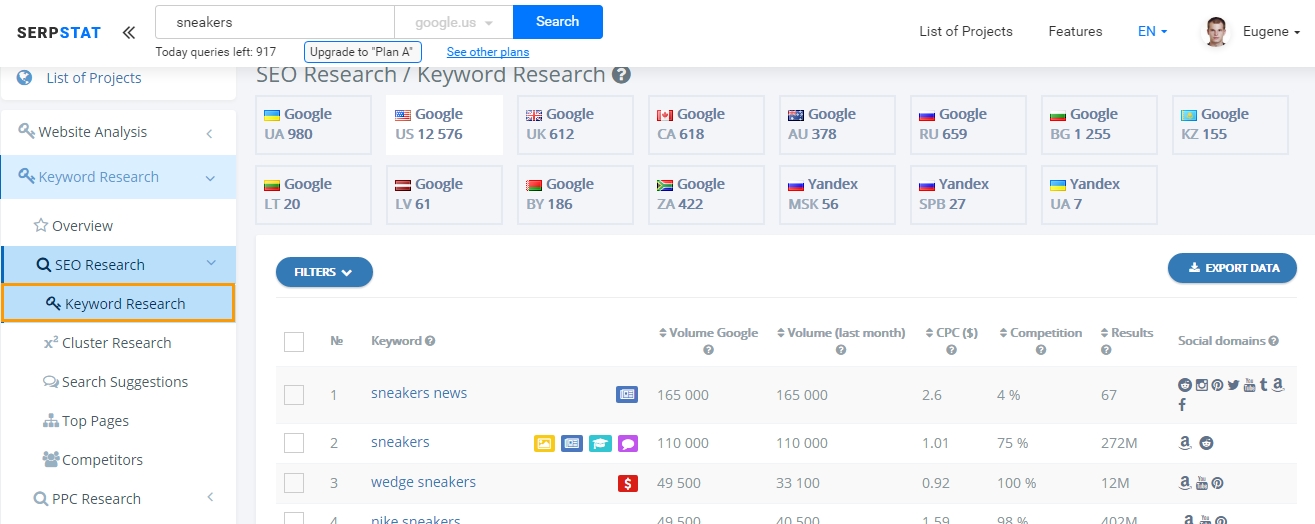Select Google UA 980 database tile
Screen dimensions: 1315x524
313,125
